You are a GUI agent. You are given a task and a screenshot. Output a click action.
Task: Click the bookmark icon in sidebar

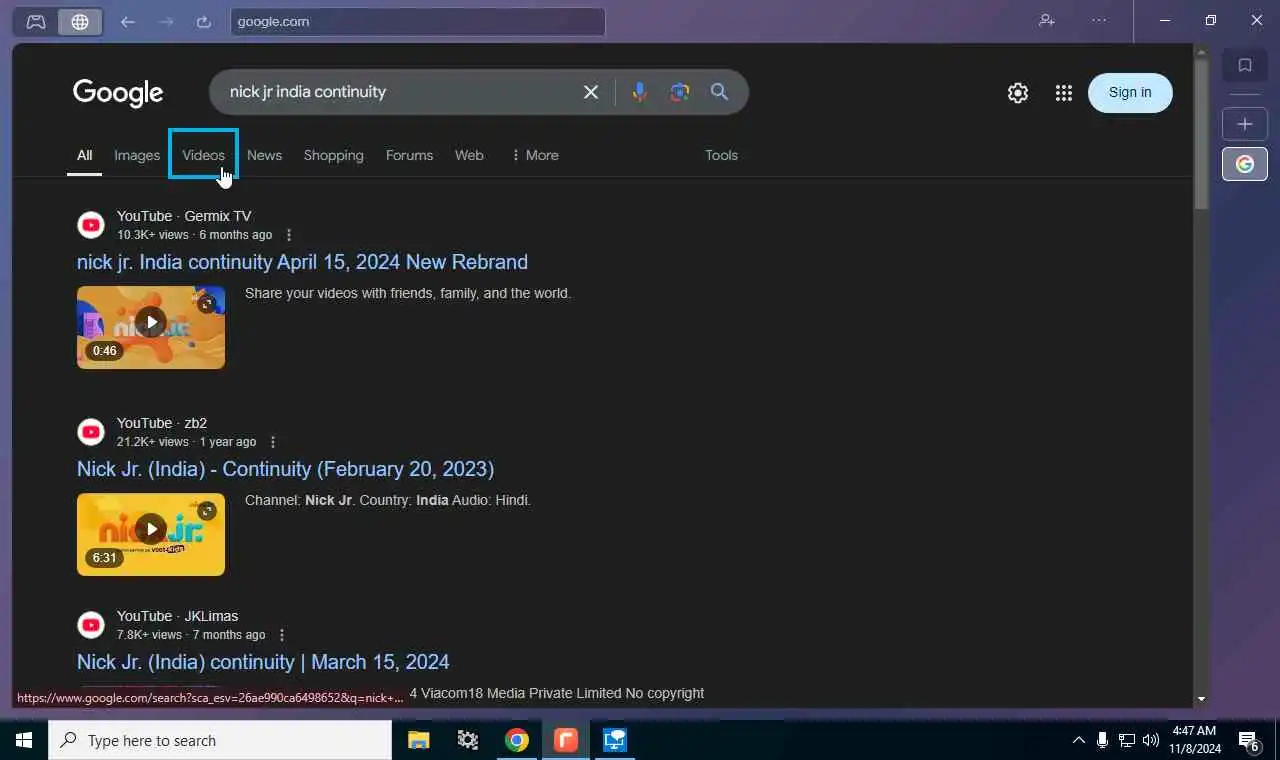point(1245,65)
